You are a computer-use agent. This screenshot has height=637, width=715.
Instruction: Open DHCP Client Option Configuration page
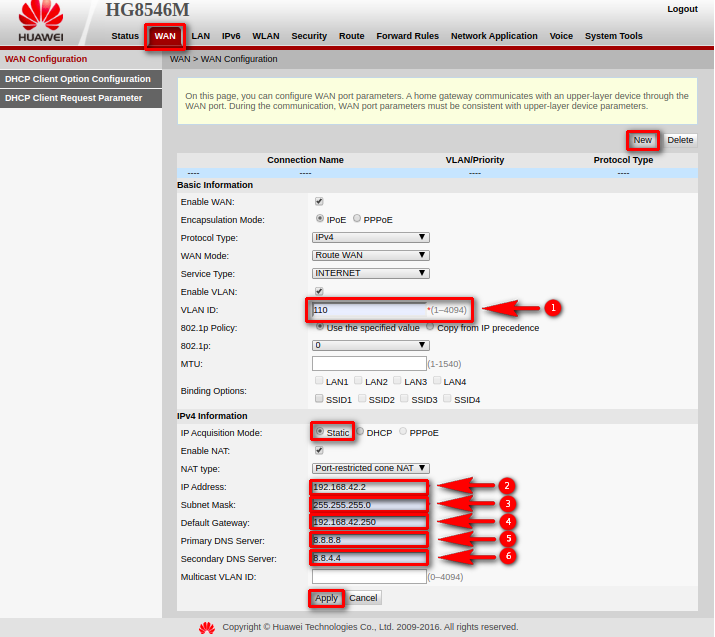(78, 79)
